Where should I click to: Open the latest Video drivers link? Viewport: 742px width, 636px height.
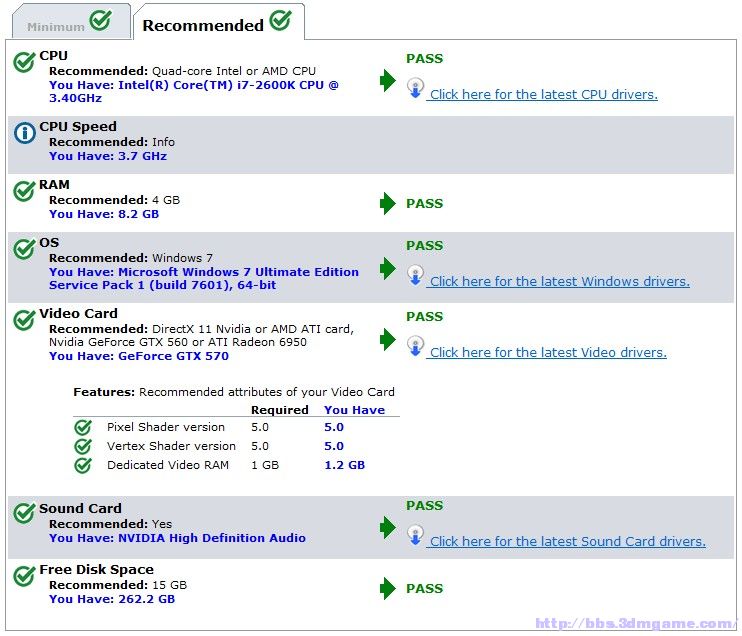548,353
